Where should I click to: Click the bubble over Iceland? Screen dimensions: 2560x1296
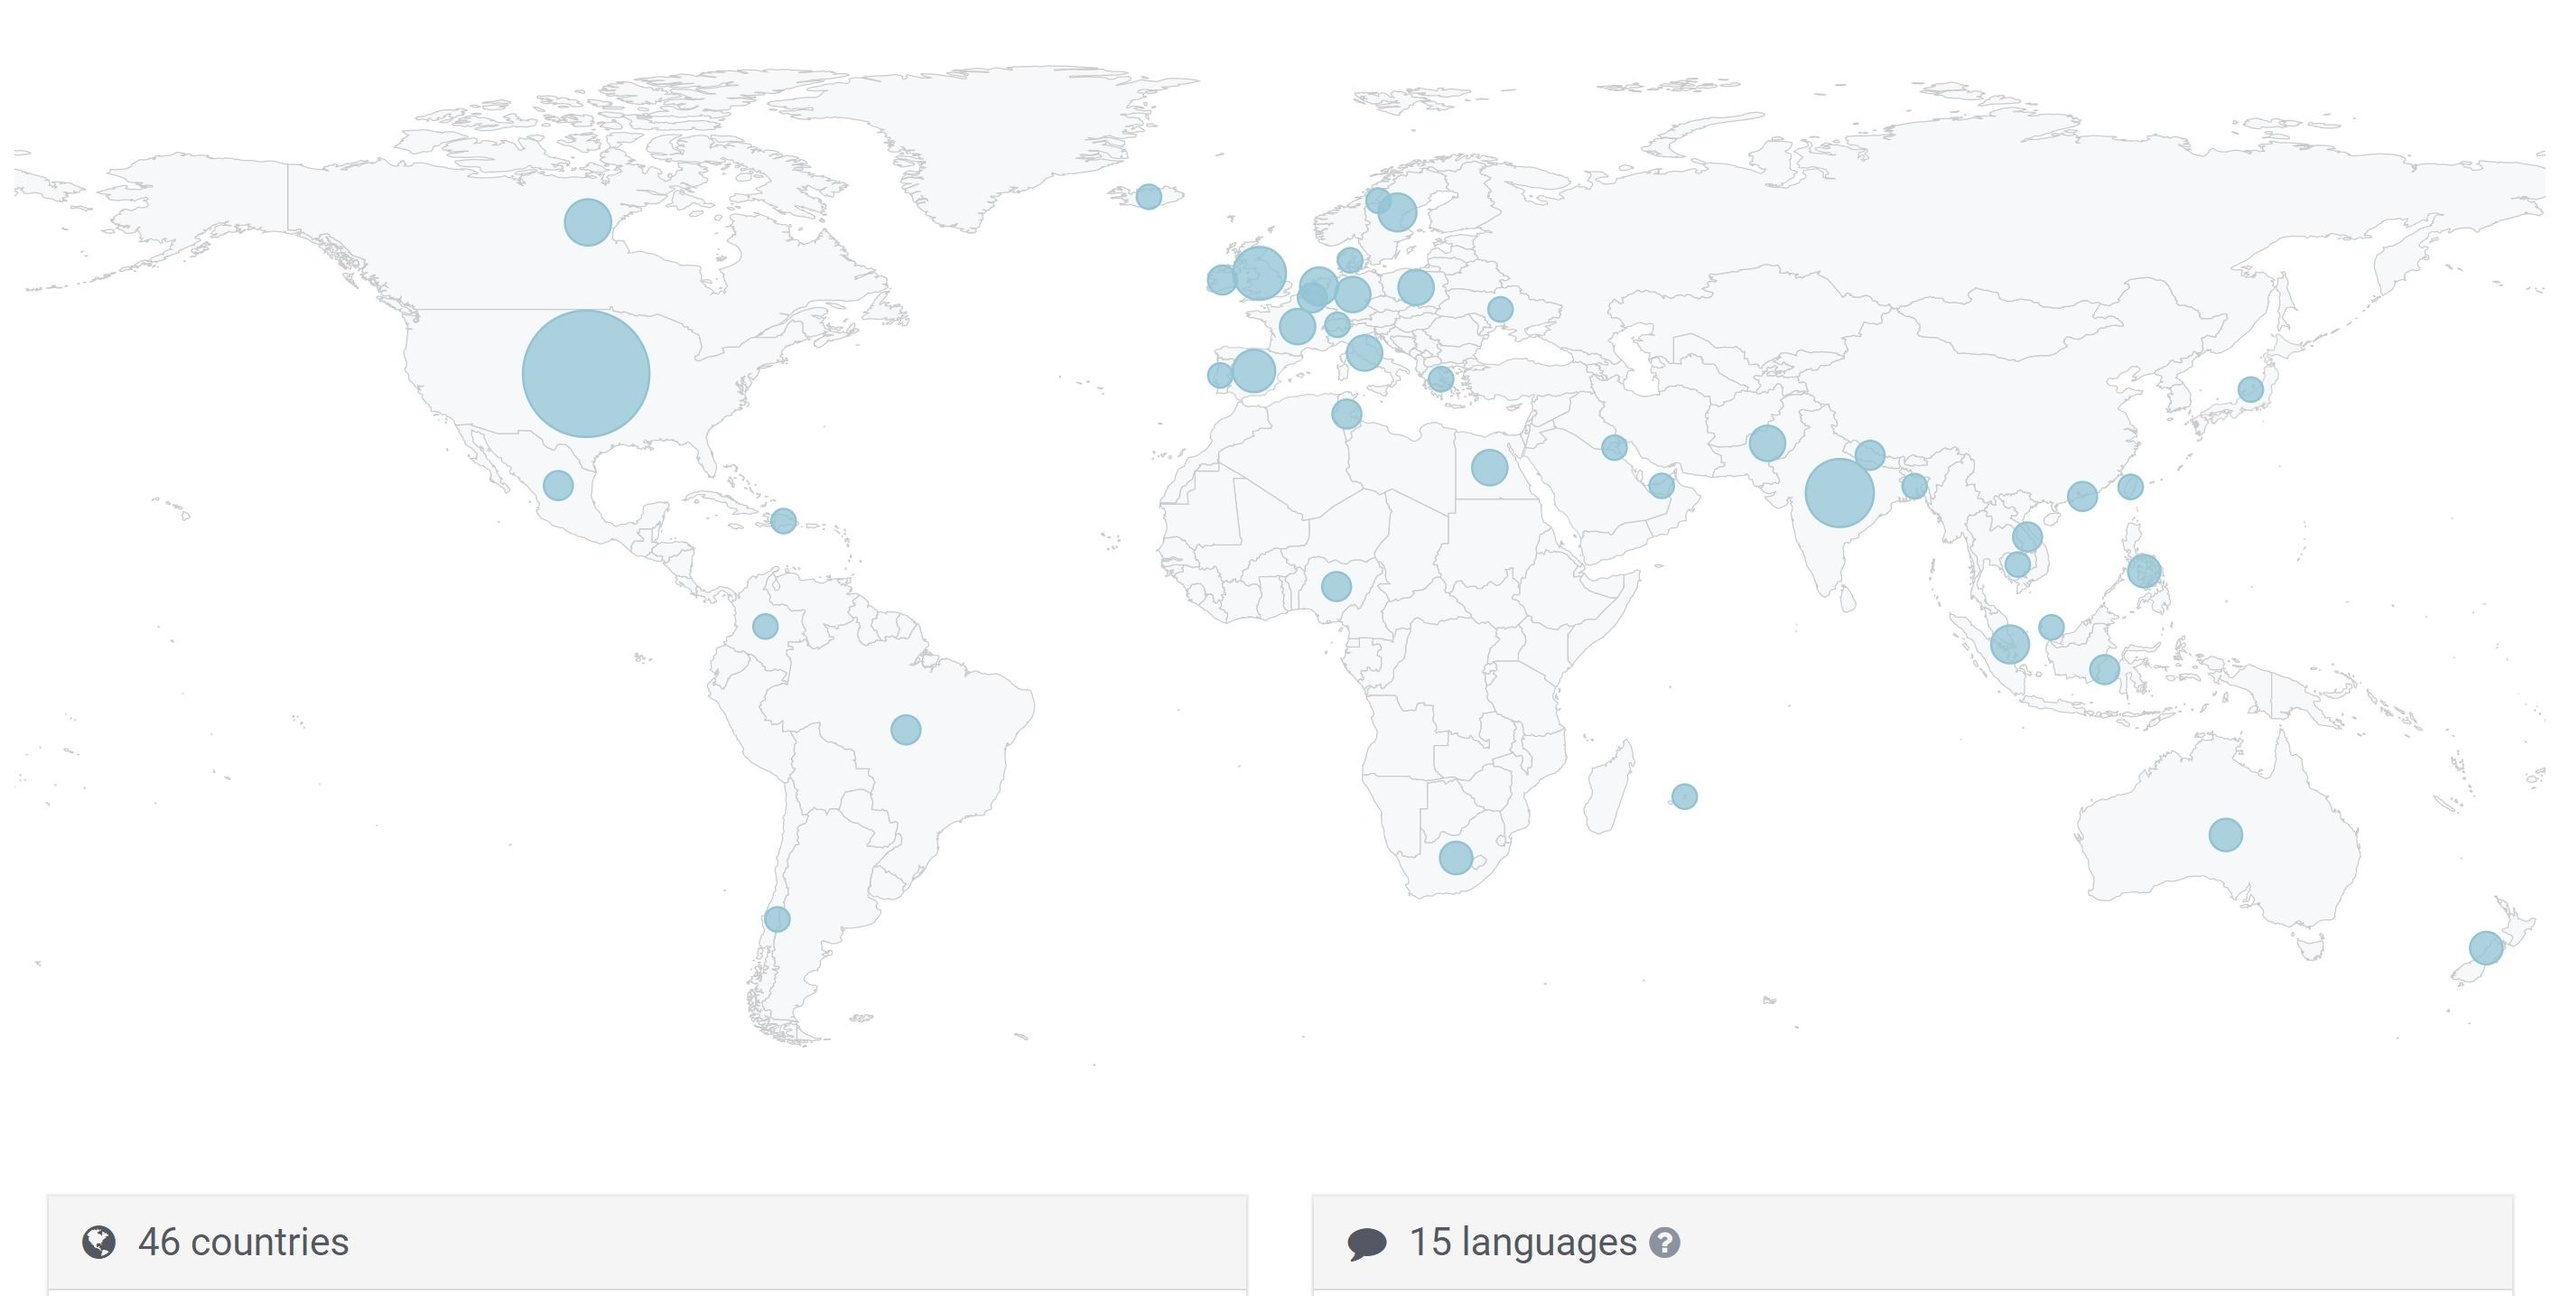point(1149,196)
